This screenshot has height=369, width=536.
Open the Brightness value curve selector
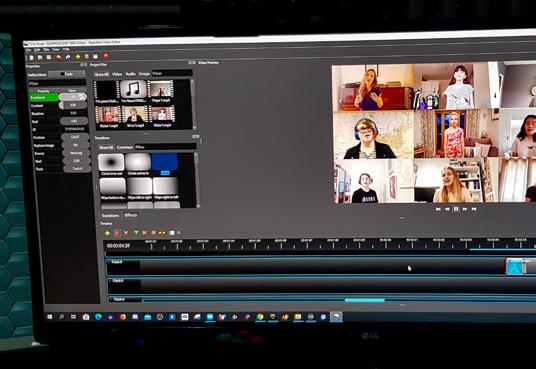pyautogui.click(x=82, y=97)
